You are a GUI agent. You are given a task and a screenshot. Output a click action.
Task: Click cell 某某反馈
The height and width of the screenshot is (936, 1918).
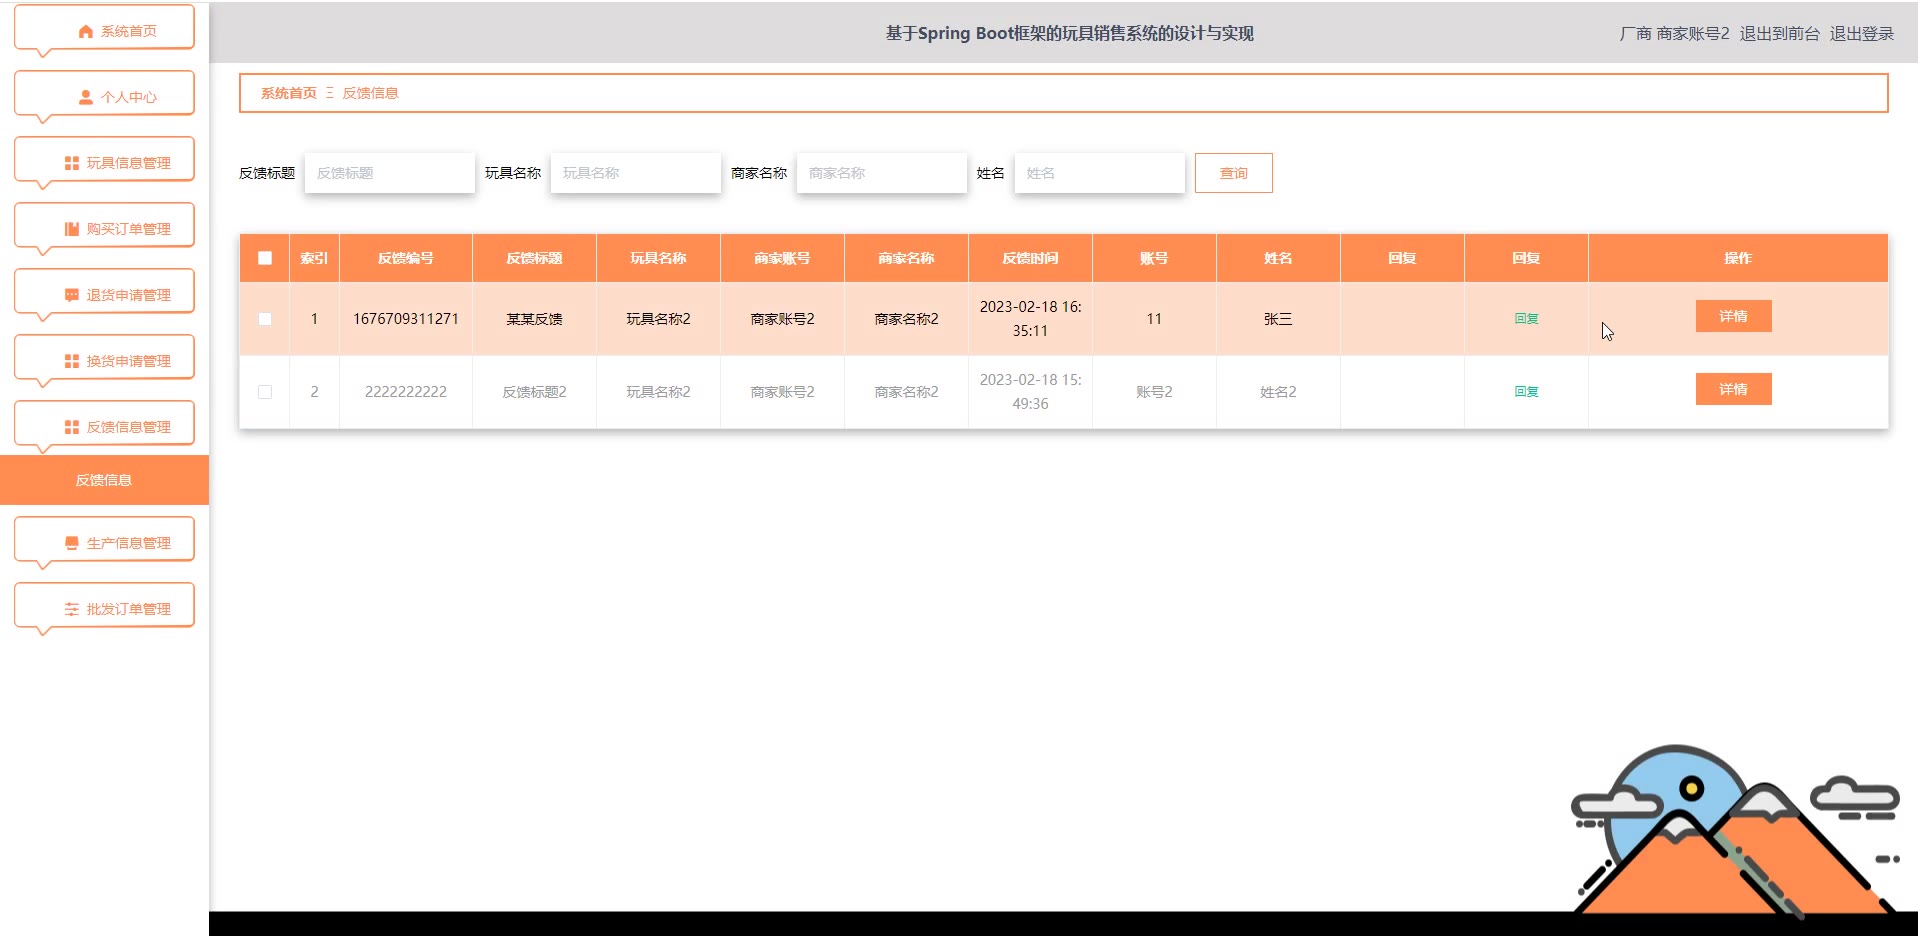(534, 319)
